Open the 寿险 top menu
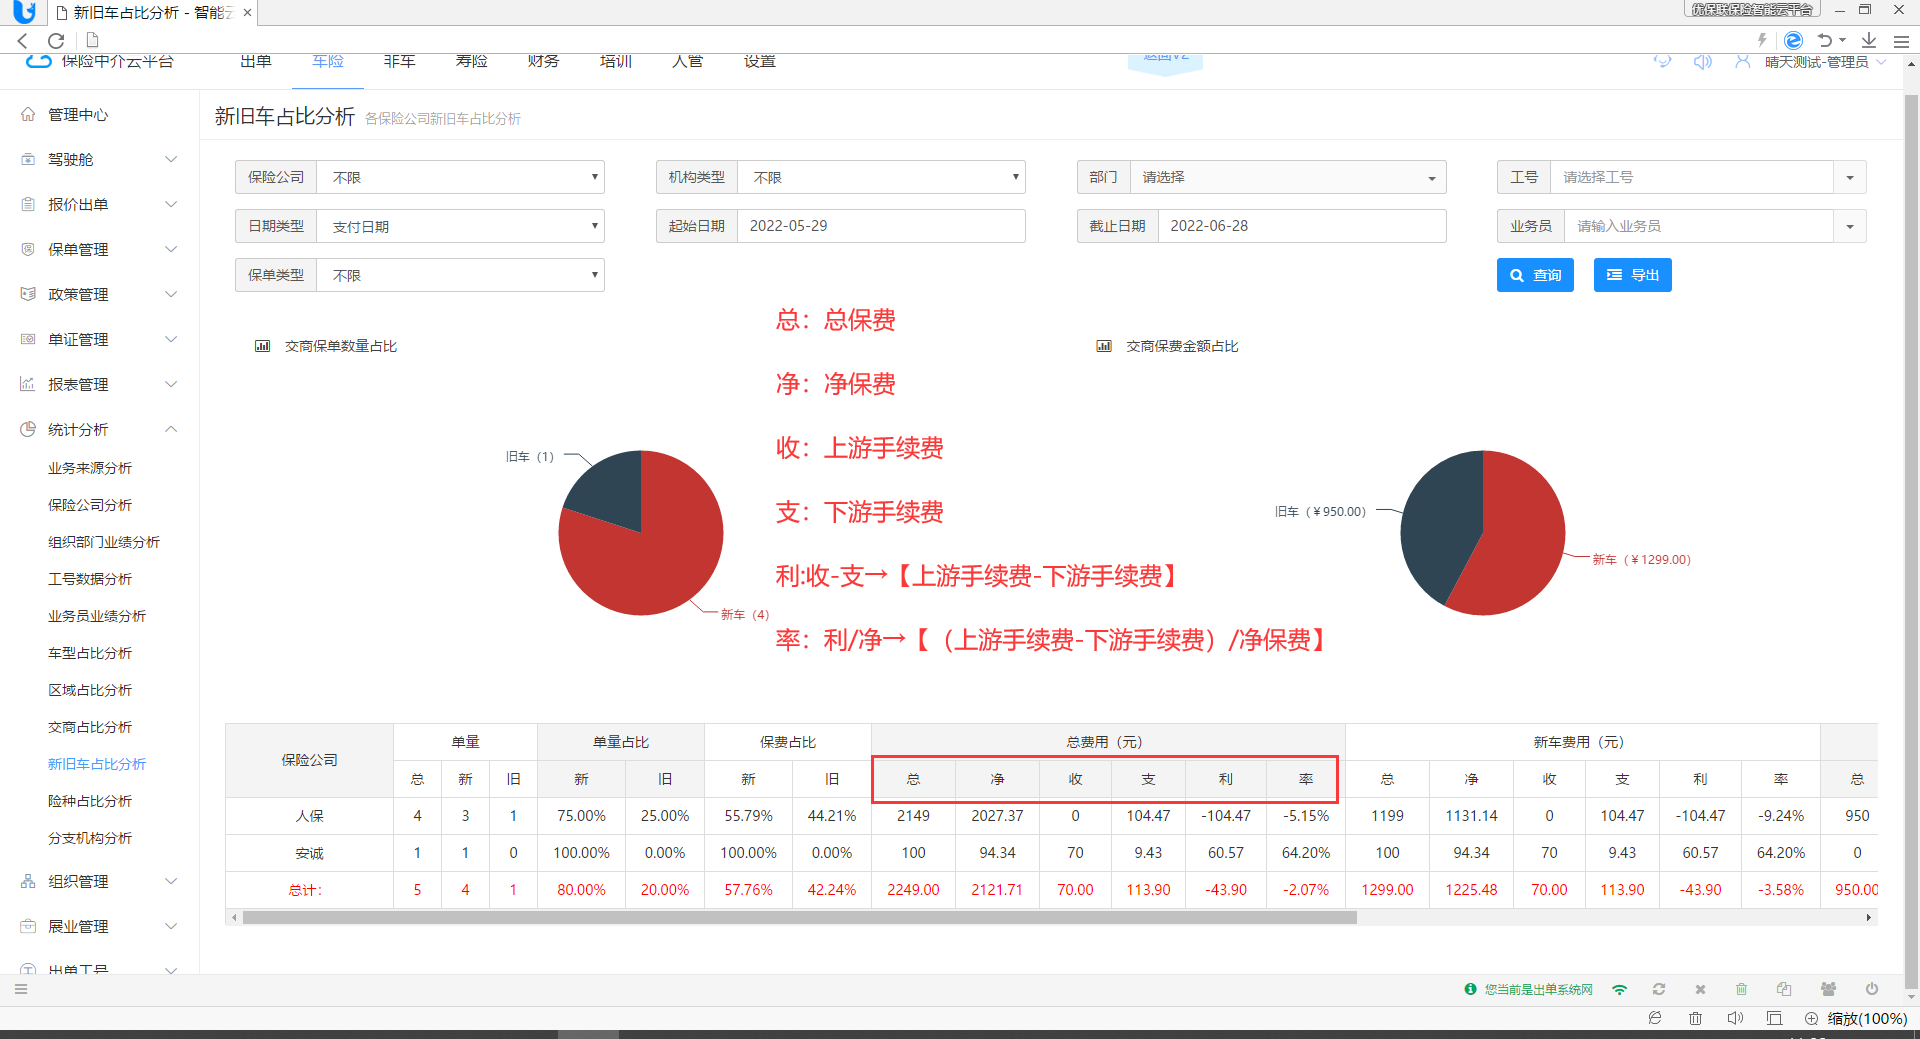Image resolution: width=1920 pixels, height=1039 pixels. point(472,61)
